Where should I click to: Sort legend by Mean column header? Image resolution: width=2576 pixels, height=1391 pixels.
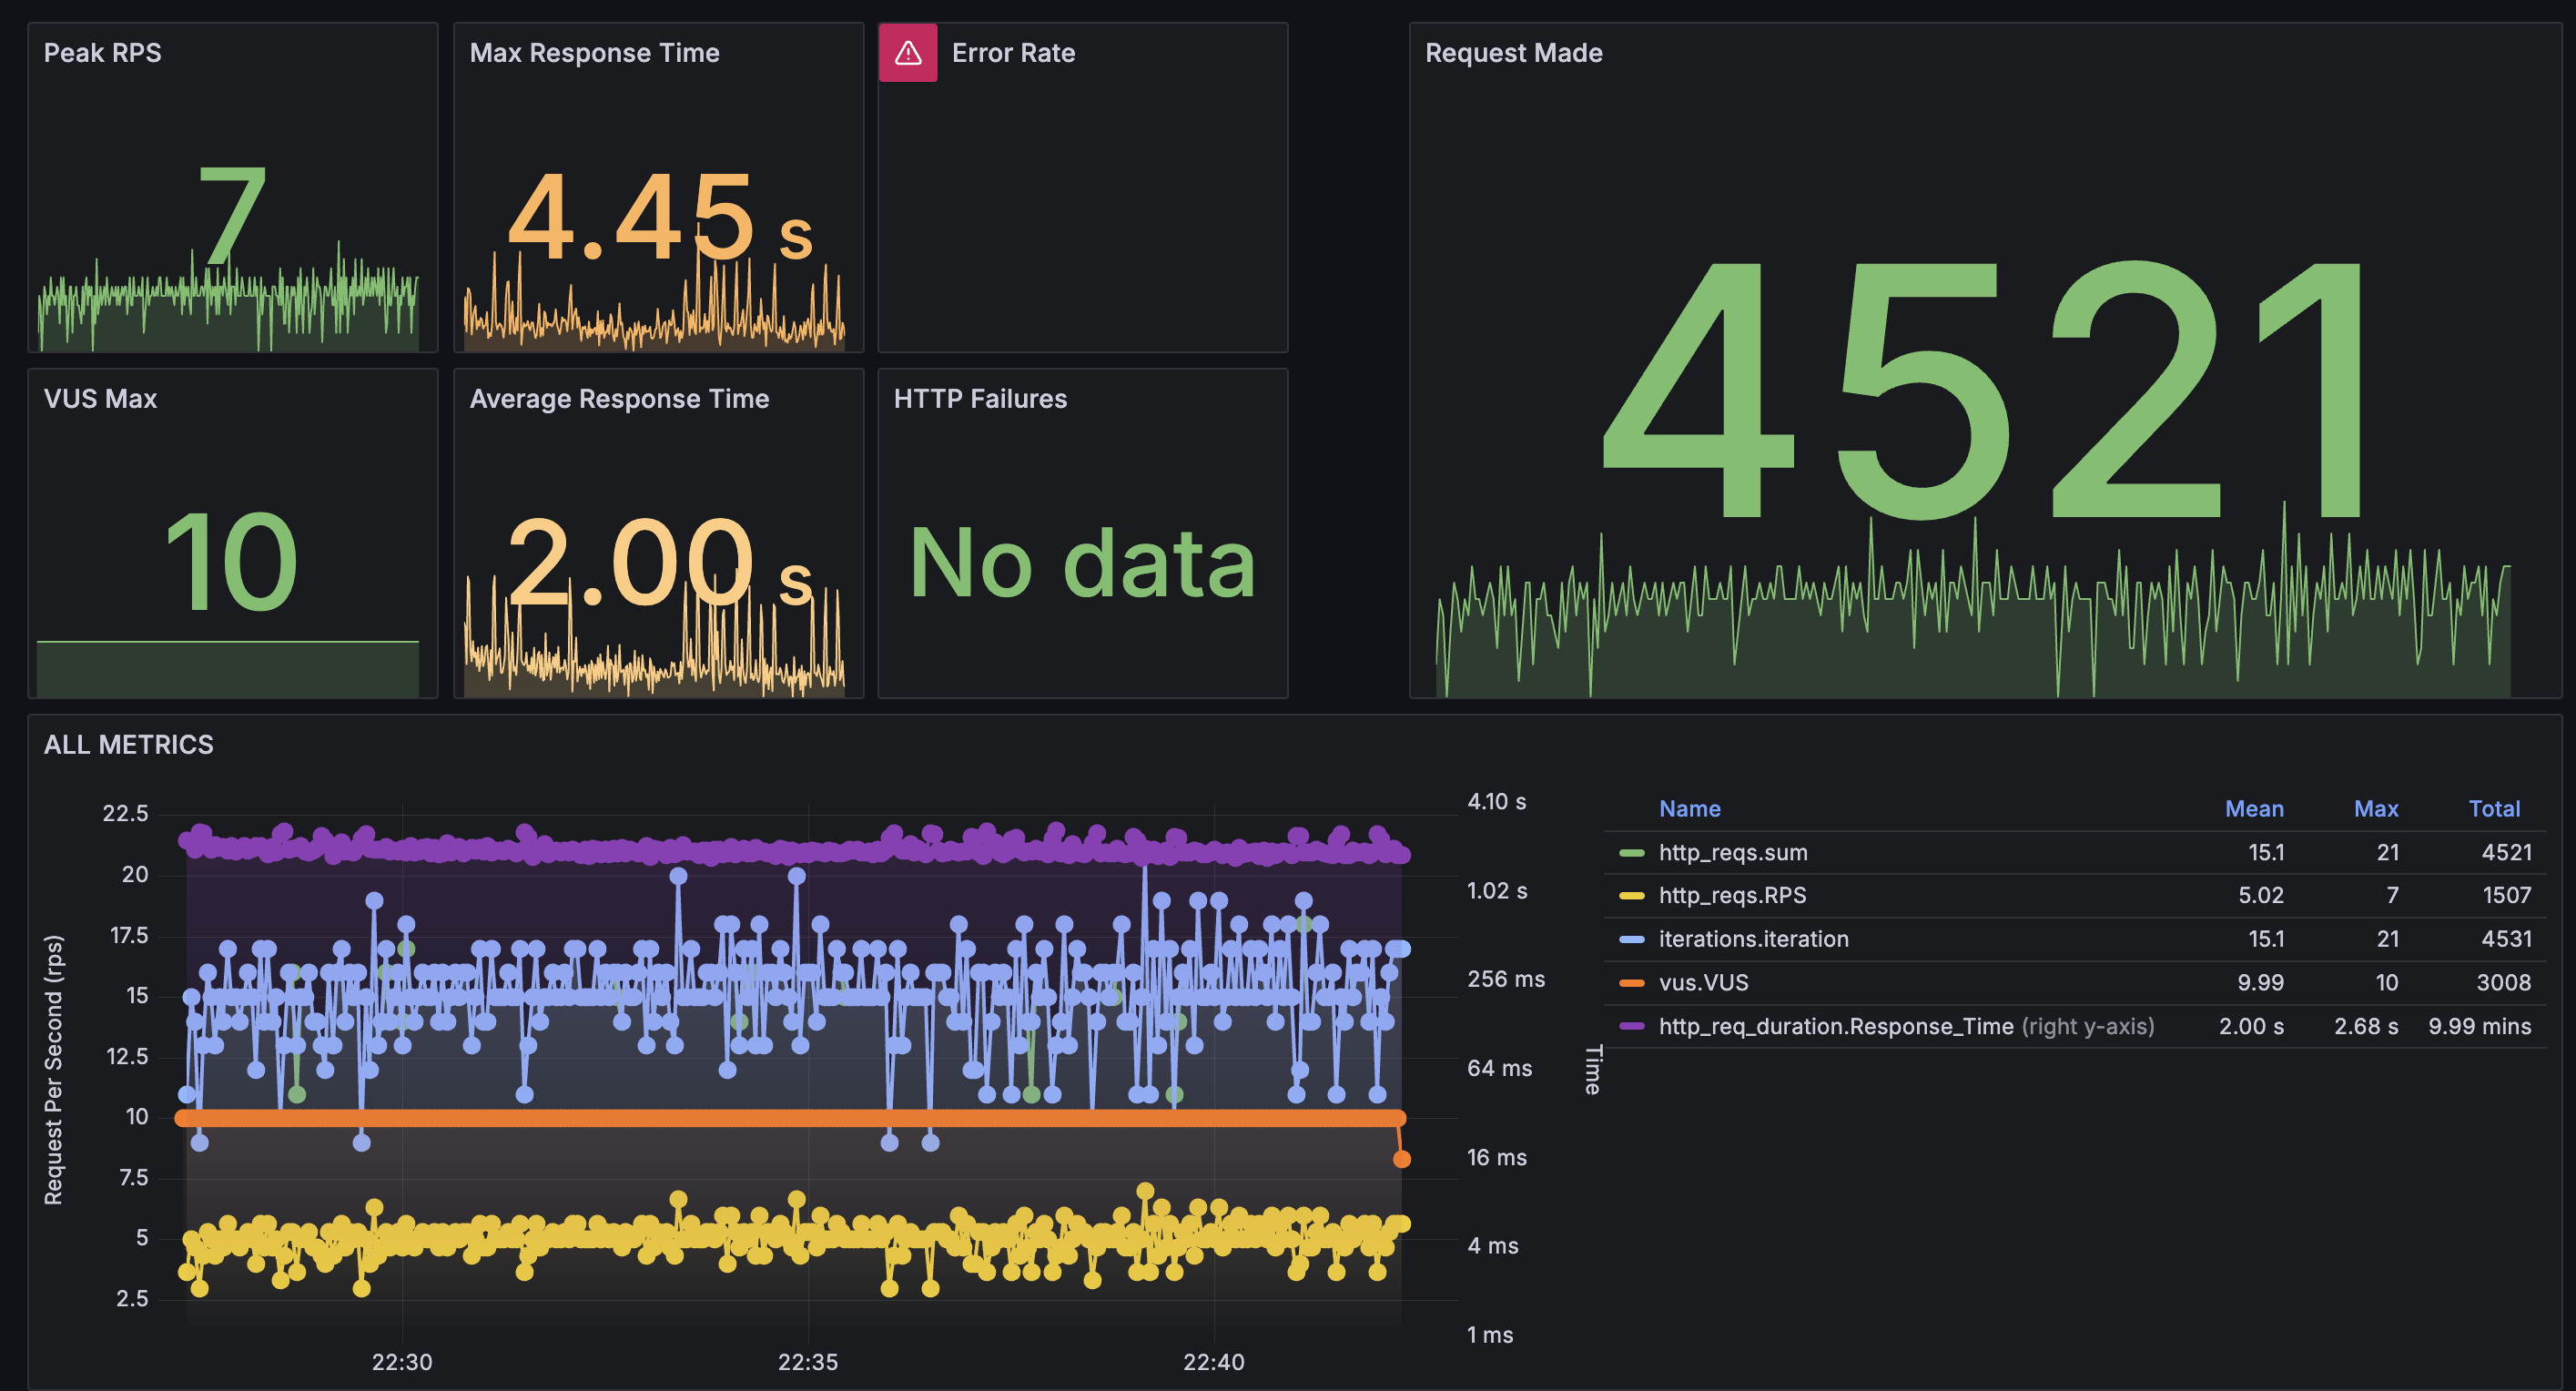(2253, 809)
